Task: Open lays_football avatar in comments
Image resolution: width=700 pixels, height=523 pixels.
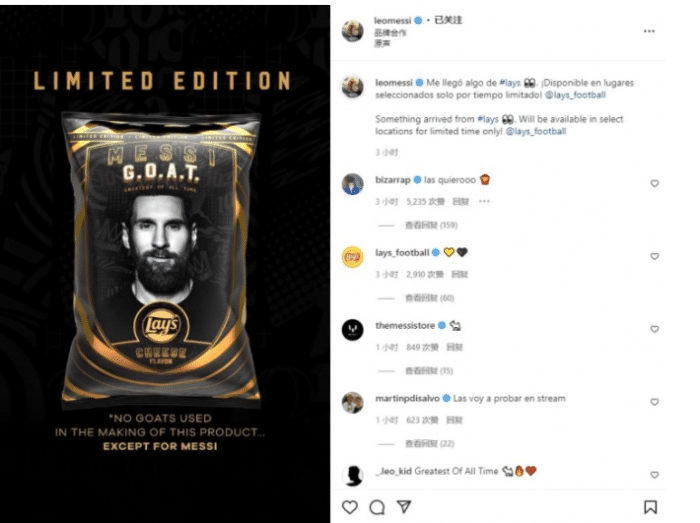Action: (x=353, y=257)
